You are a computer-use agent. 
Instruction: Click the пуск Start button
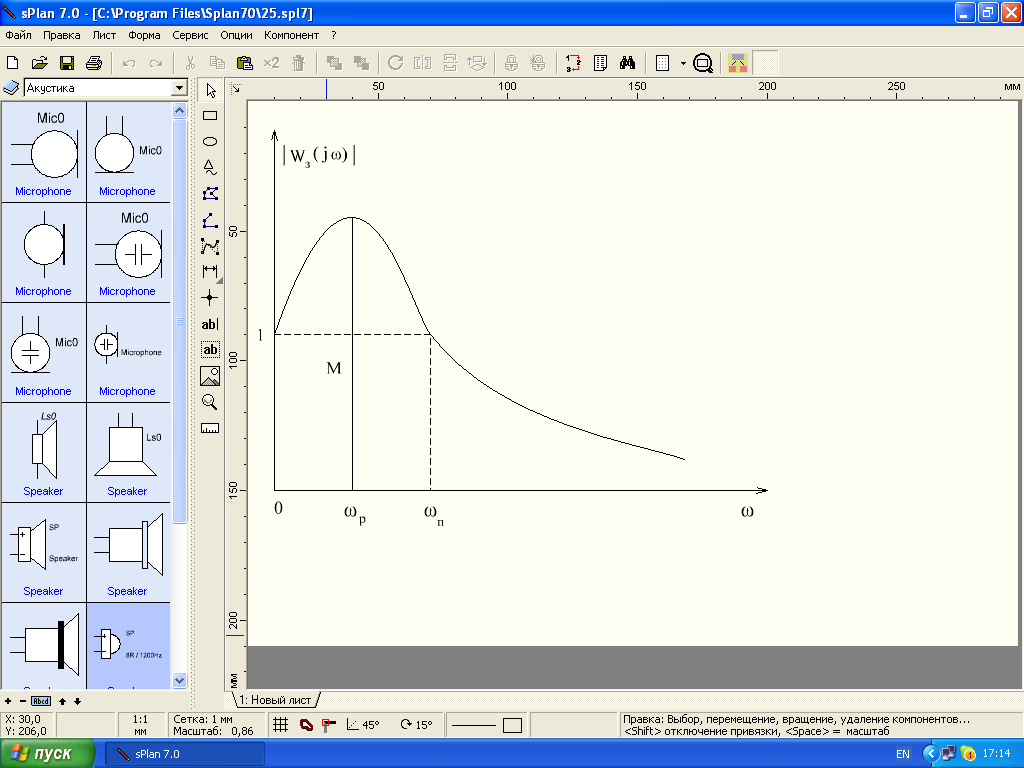click(48, 754)
